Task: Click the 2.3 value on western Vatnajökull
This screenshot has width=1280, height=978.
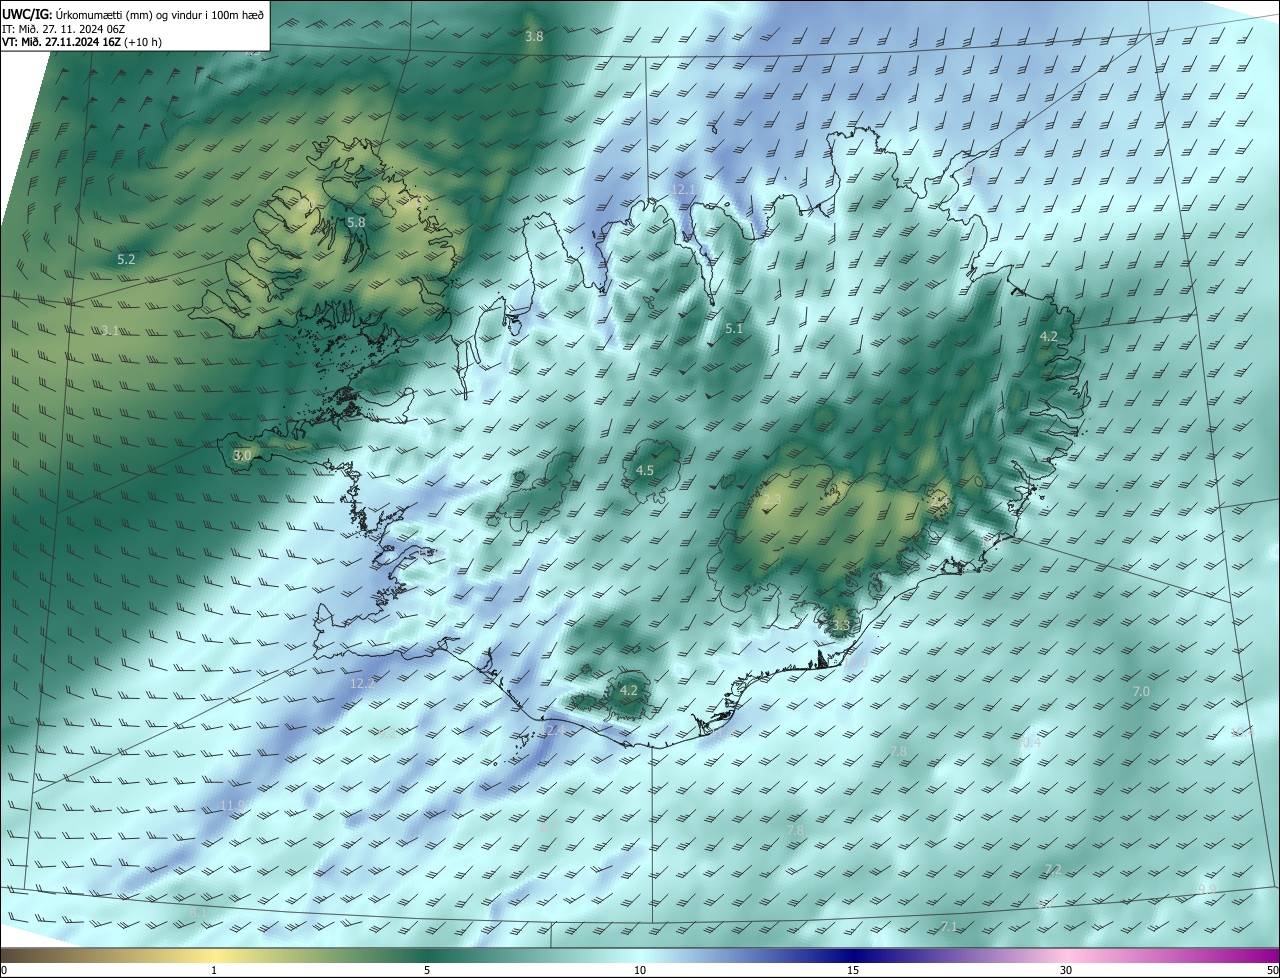Action: 772,499
